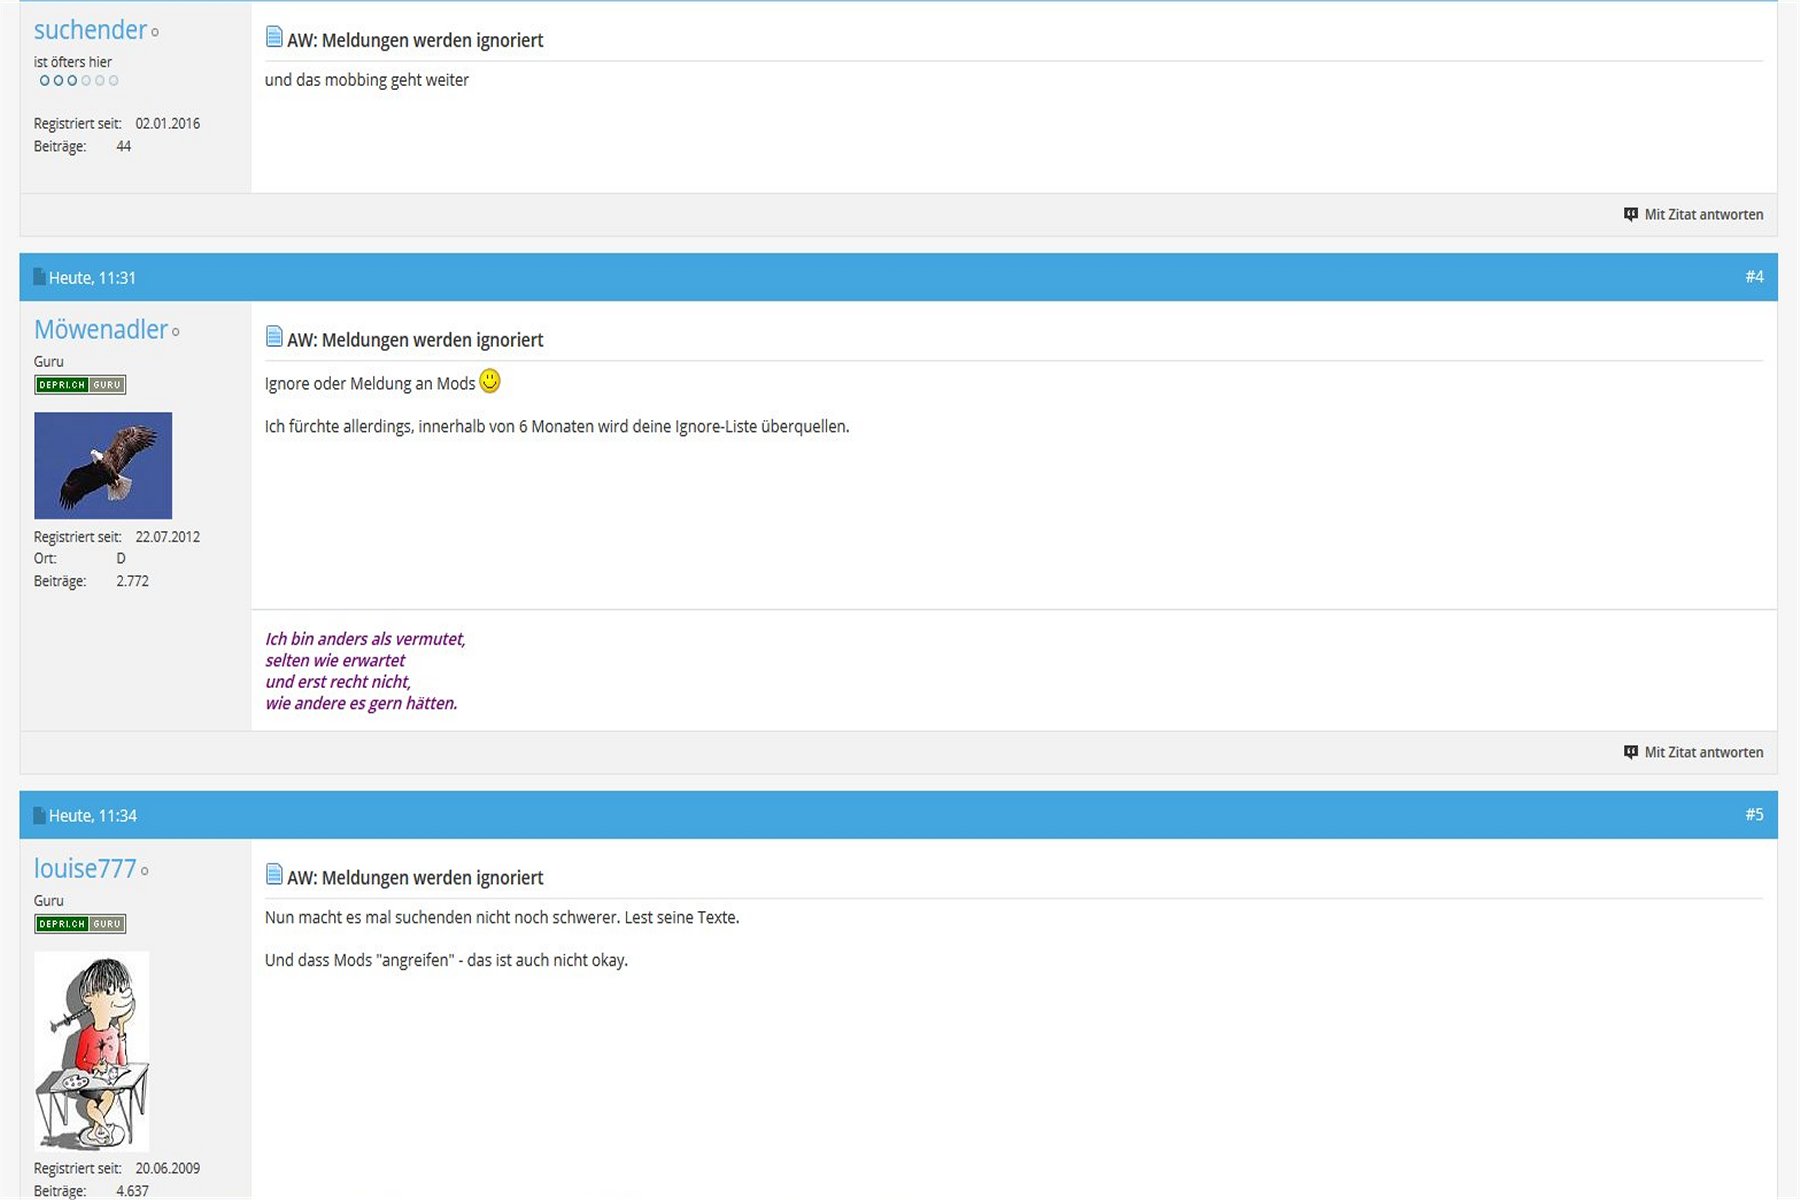Click the status indicator next to suchender
This screenshot has width=1800, height=1200.
[x=155, y=33]
